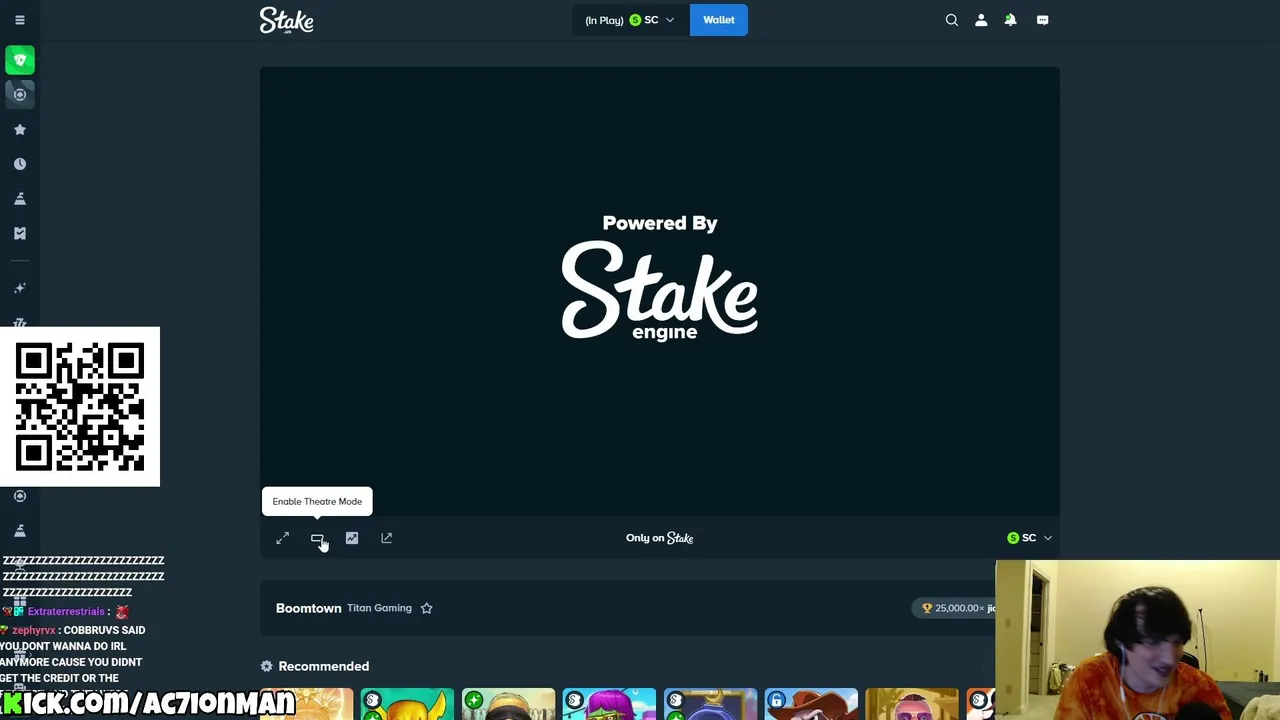Click the Stake engine game loading area
Viewport: 1280px width, 720px height.
(660, 291)
